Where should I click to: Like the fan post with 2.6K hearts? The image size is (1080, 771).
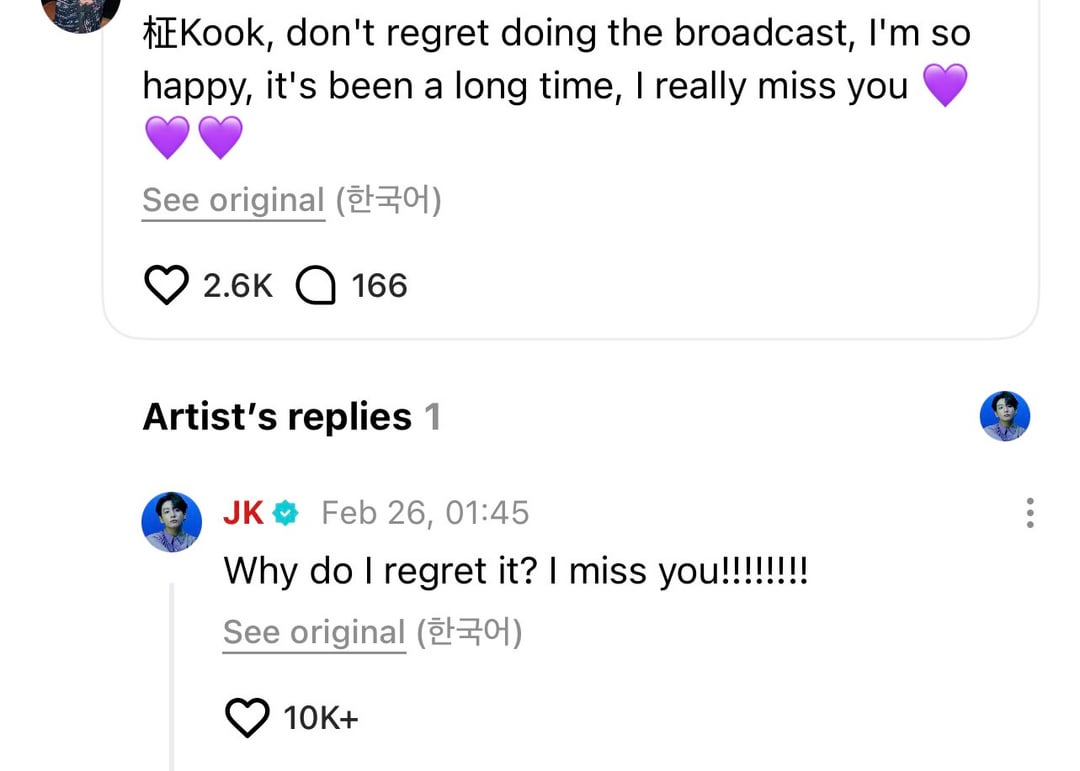pyautogui.click(x=166, y=287)
